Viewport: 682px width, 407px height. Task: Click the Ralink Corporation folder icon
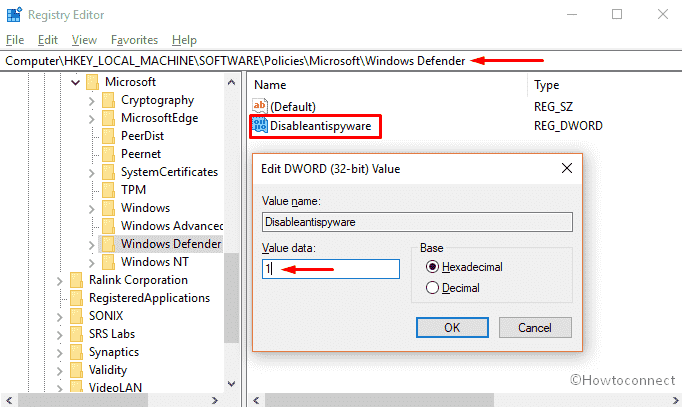(77, 280)
